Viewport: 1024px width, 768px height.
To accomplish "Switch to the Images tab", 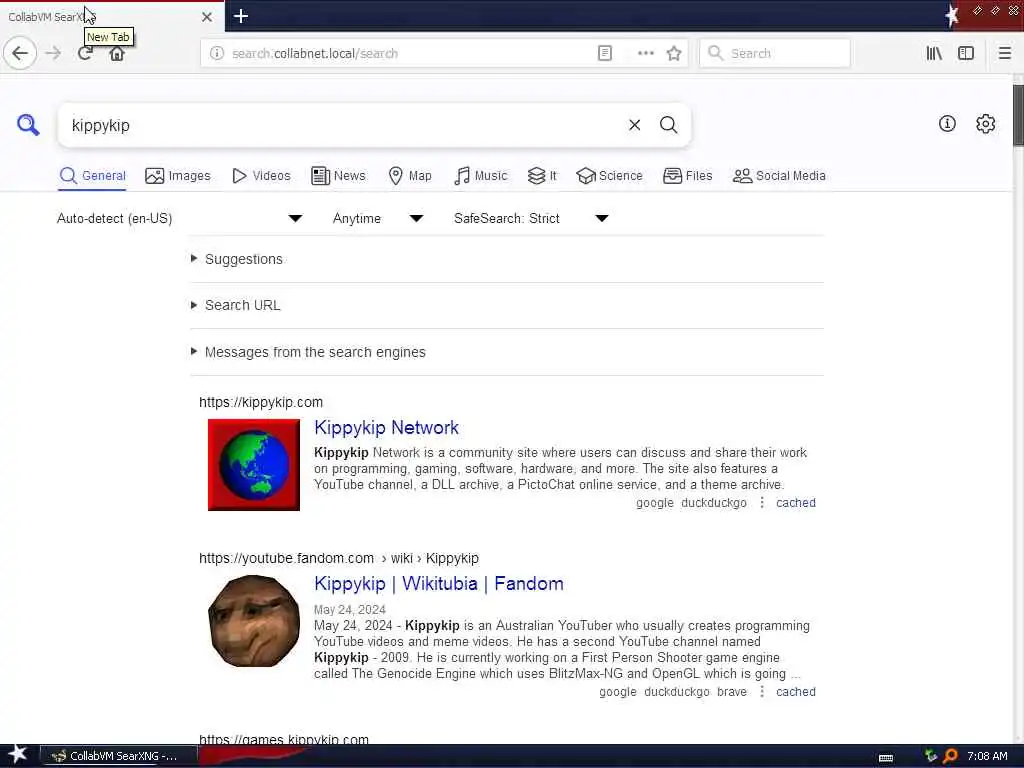I will tap(178, 176).
